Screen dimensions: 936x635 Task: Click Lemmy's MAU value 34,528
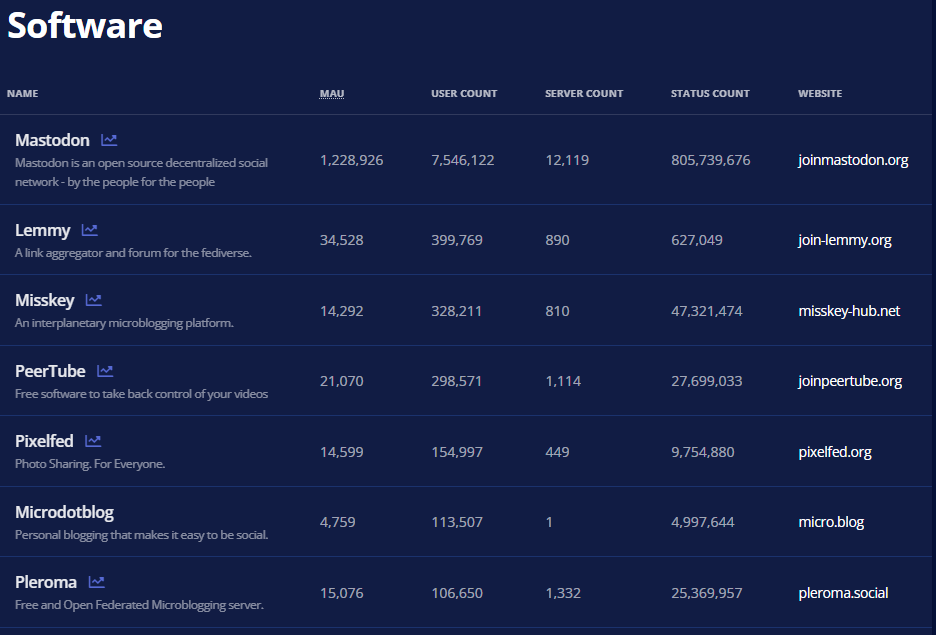coord(341,240)
